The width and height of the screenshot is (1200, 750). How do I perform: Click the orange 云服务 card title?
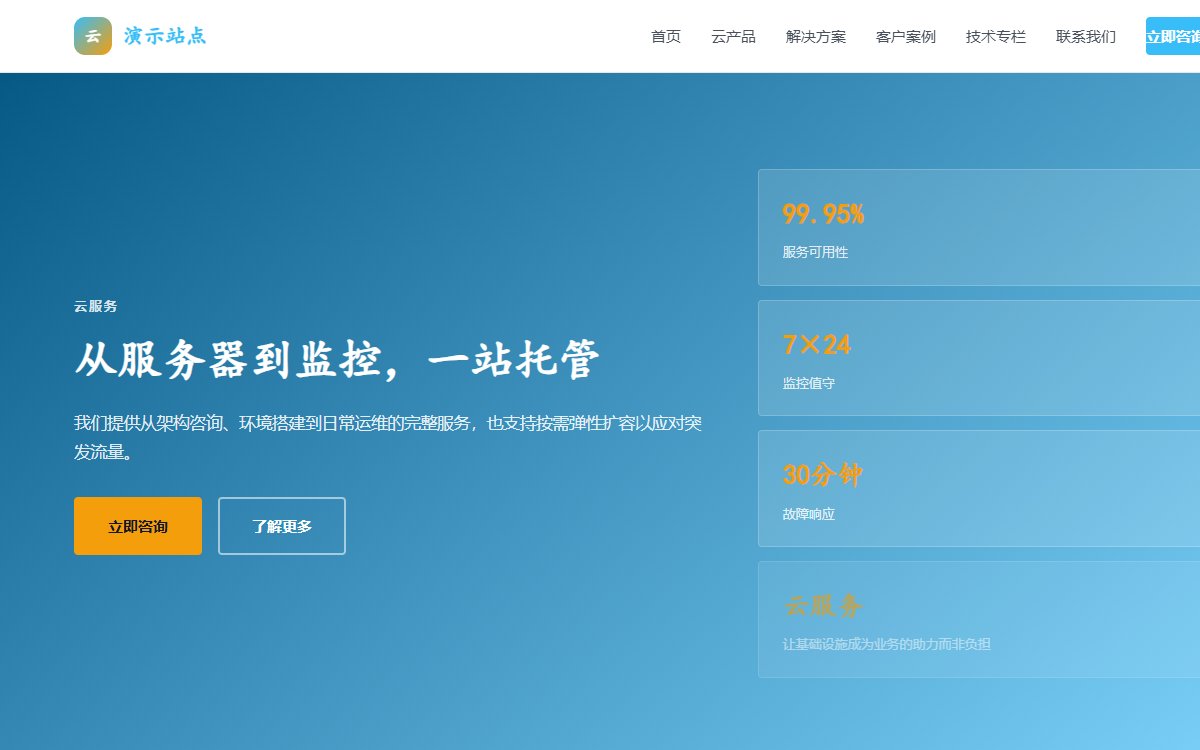(822, 606)
